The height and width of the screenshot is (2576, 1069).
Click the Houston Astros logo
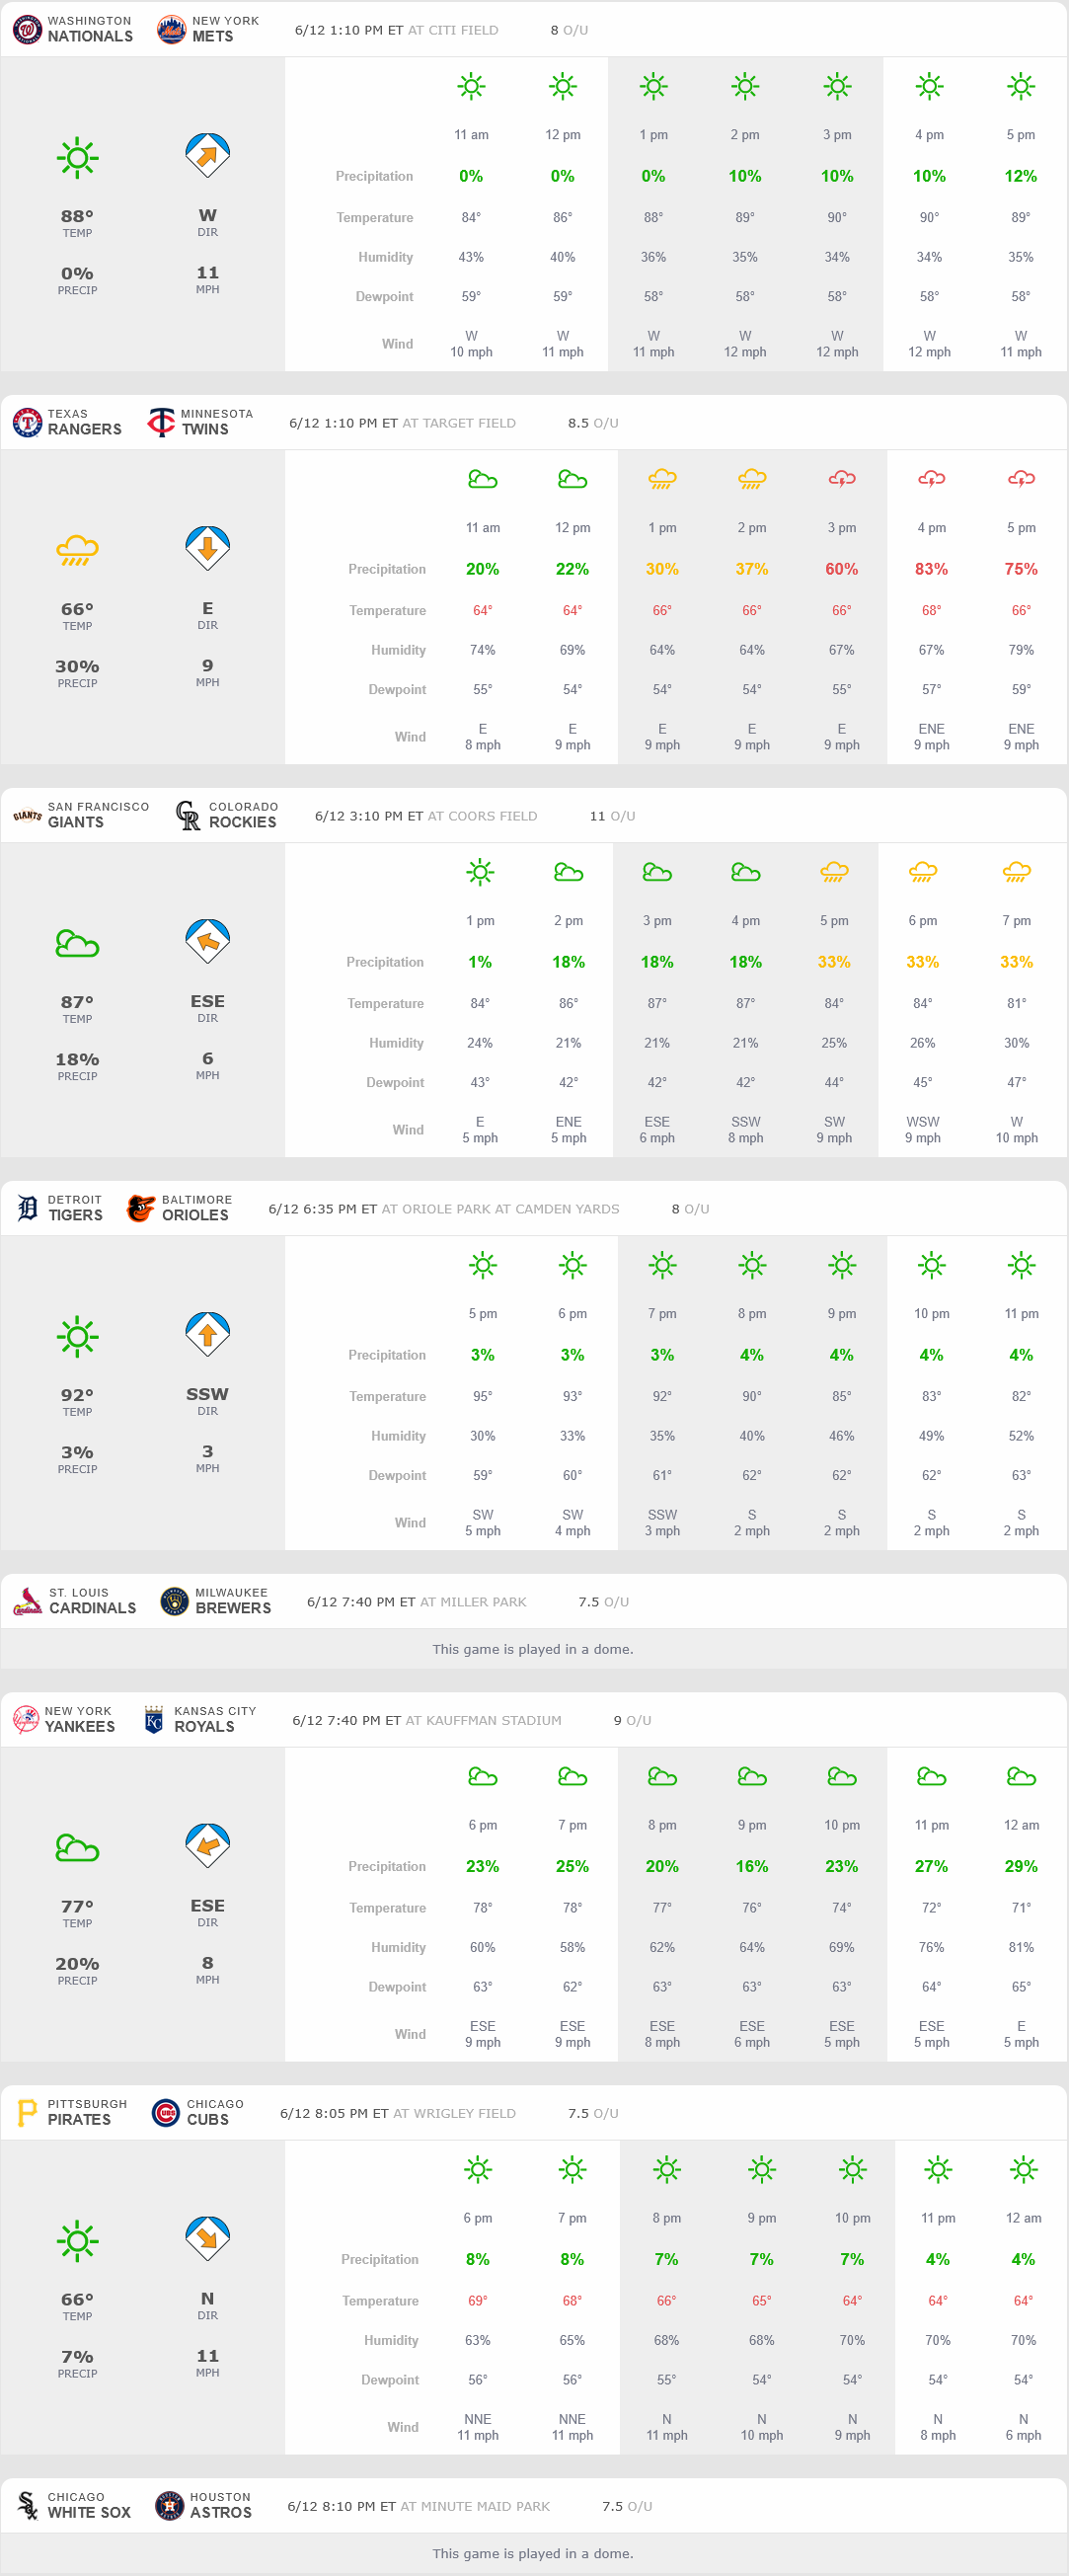[169, 2505]
